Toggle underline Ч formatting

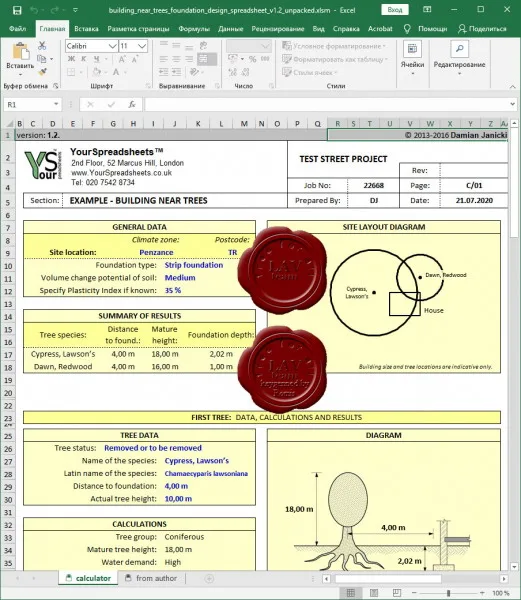96,59
